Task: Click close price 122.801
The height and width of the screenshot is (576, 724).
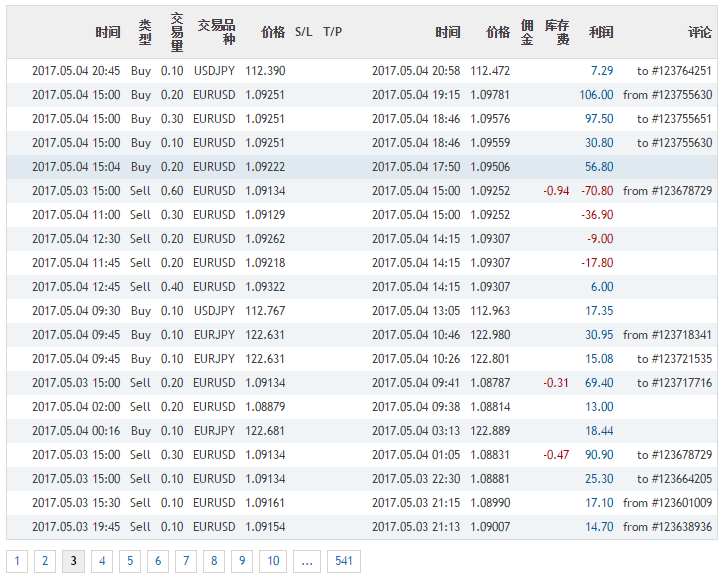Action: [x=490, y=359]
